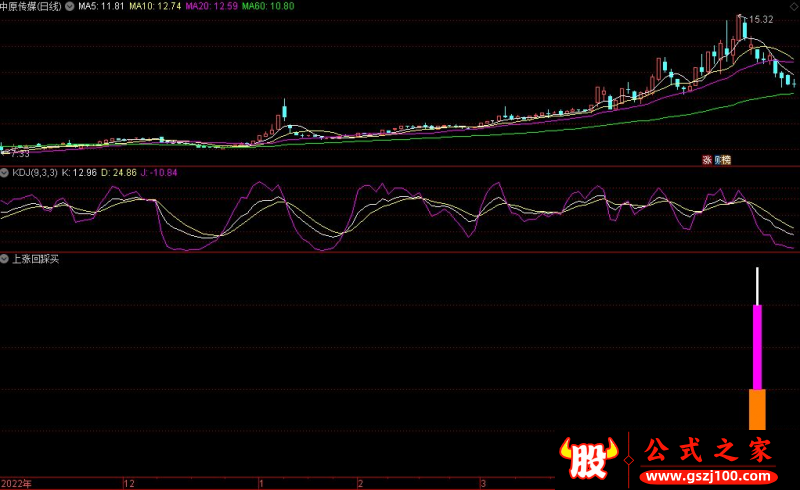Click the 2022年 timeline label
Screen dimensions: 800x490
click(x=17, y=483)
